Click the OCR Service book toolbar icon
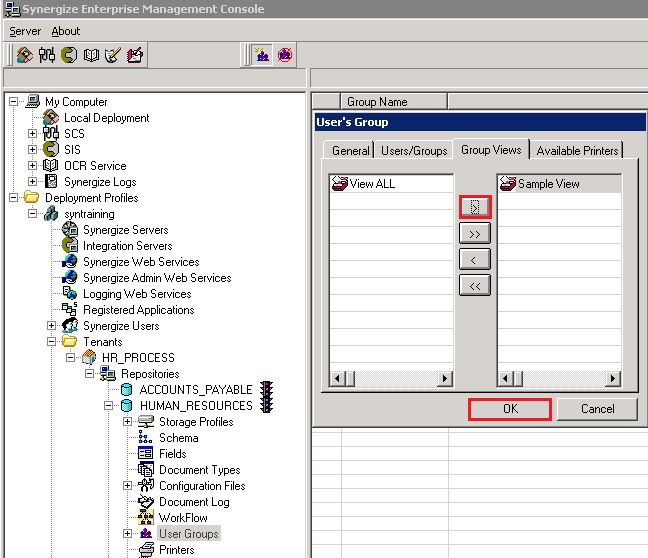 pos(91,55)
